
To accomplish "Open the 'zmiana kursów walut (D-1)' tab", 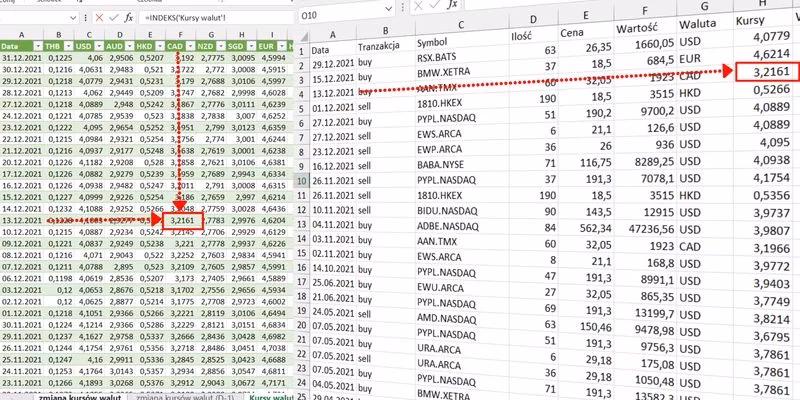I will pos(184,396).
